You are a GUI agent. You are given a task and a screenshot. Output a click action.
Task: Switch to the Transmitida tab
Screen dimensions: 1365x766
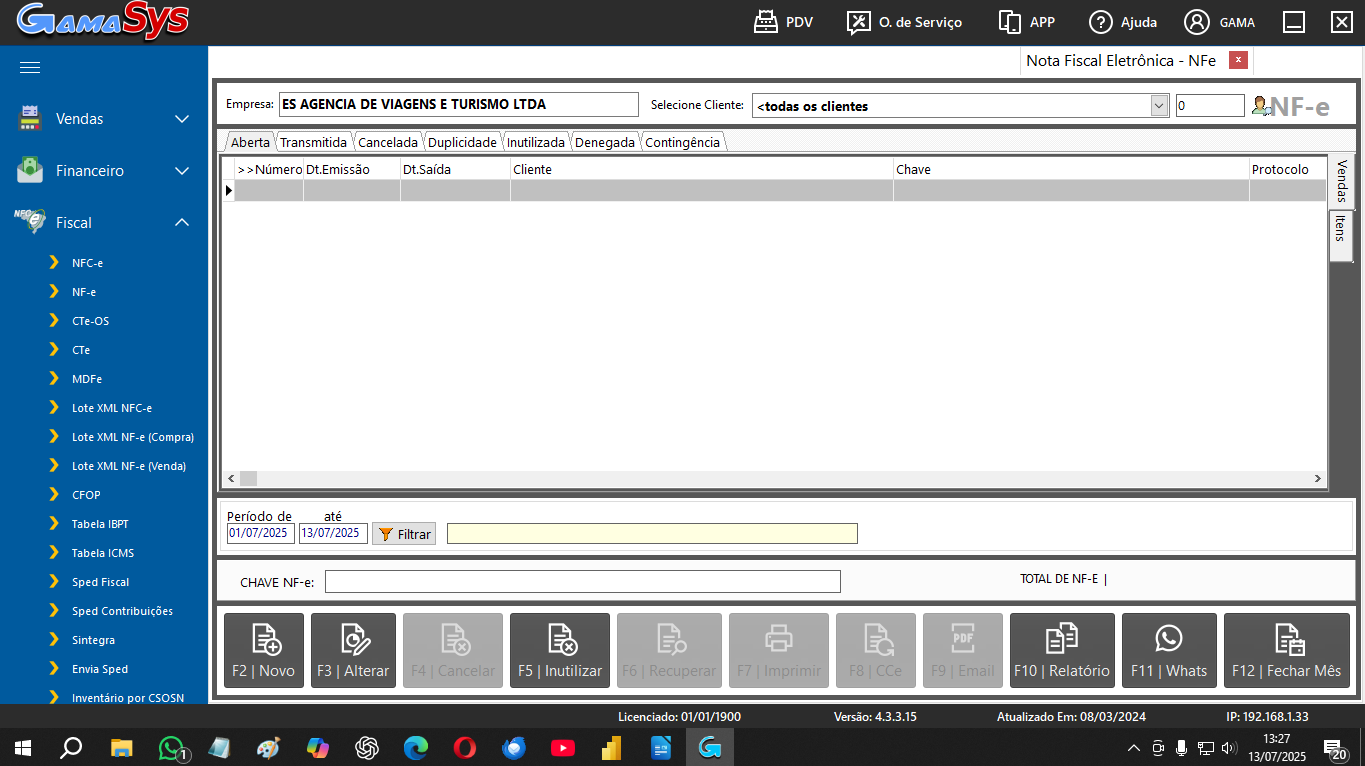point(313,143)
